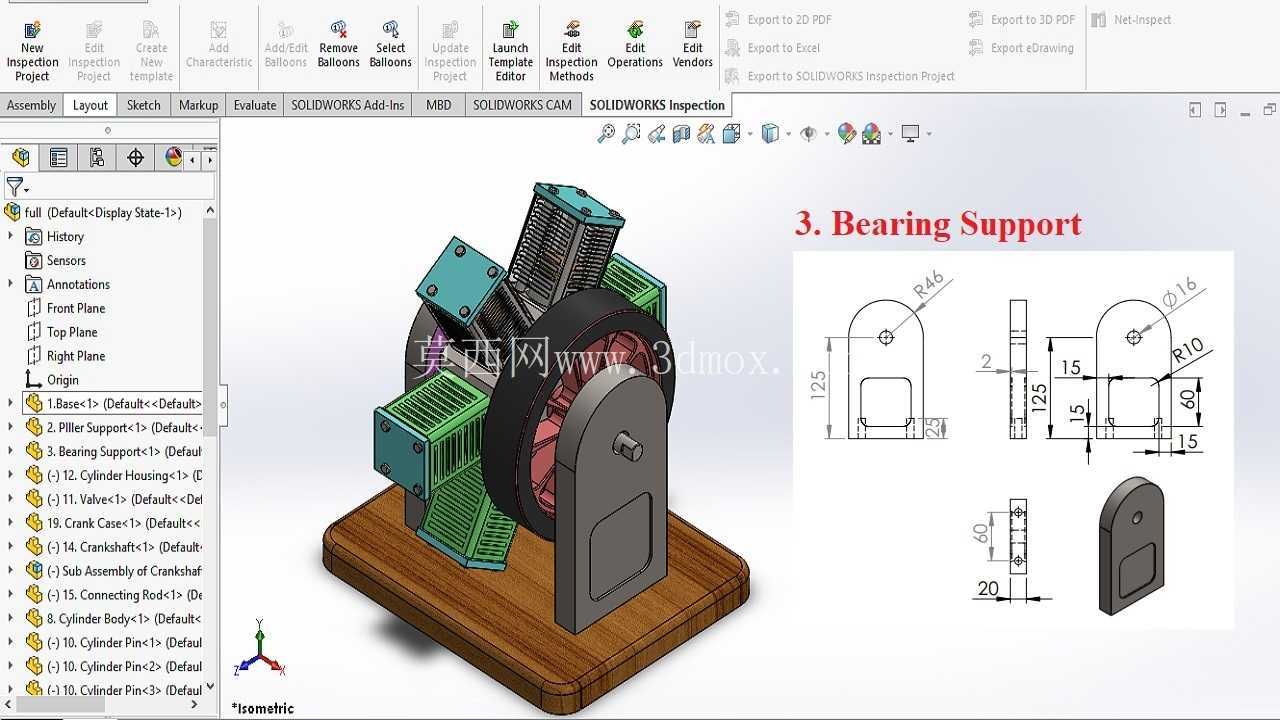
Task: Open Apply Scene dropdown arrow
Action: coord(889,134)
